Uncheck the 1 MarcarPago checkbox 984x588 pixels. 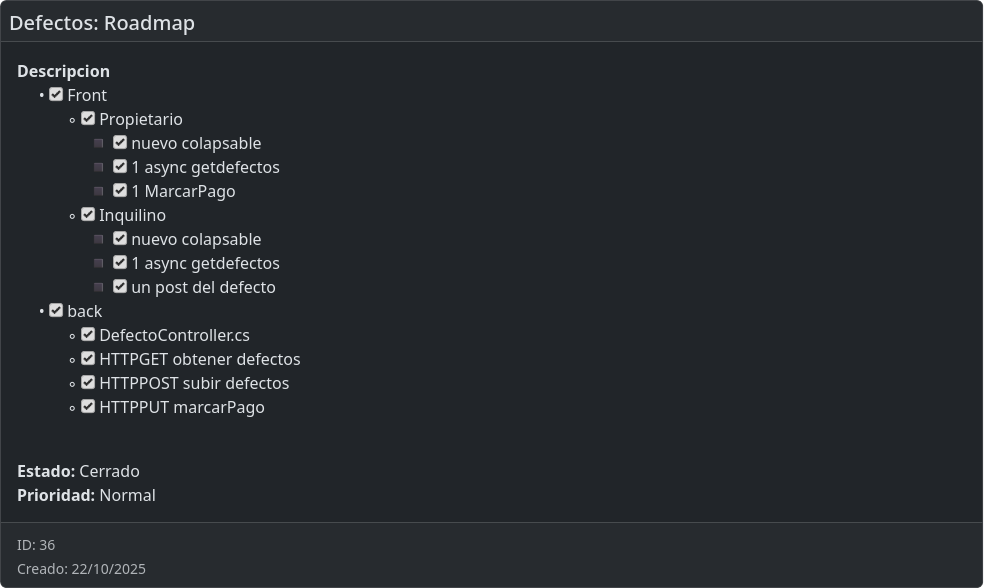(x=120, y=191)
